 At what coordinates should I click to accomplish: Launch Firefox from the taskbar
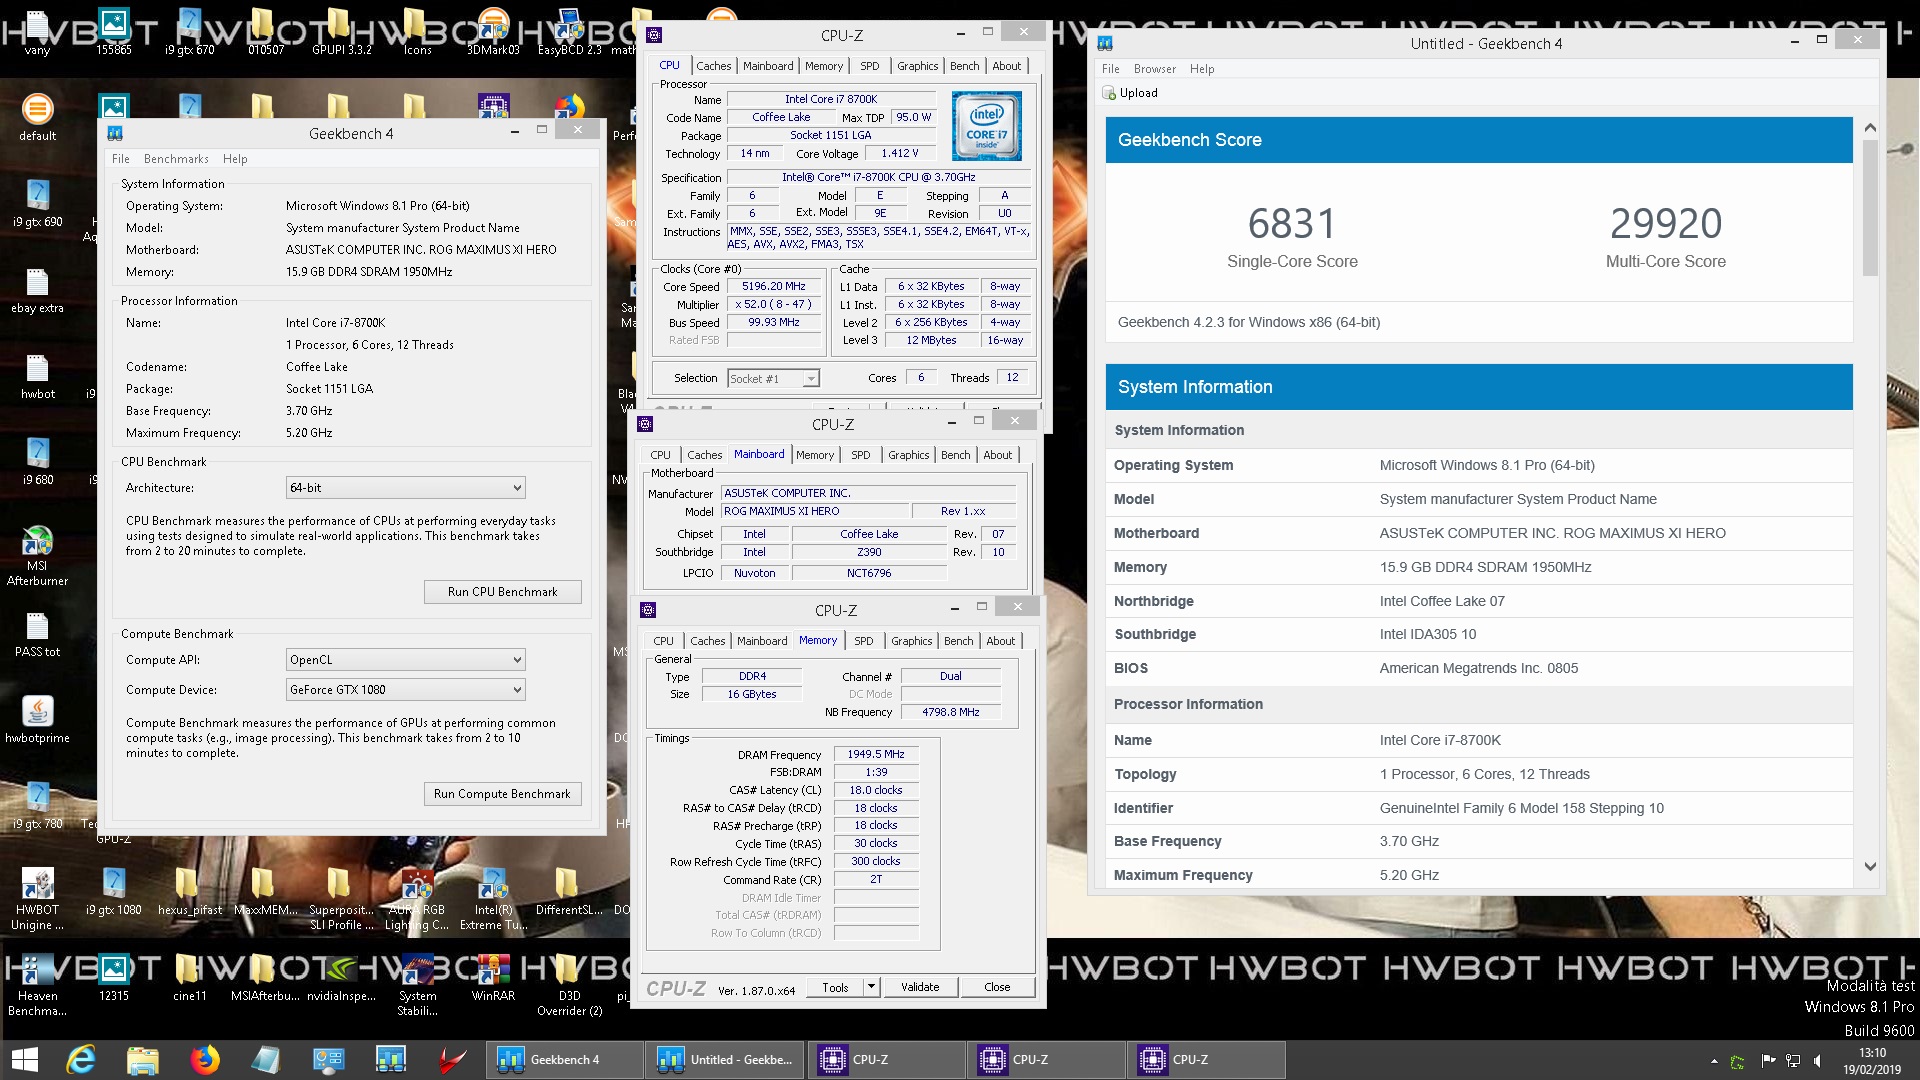(x=205, y=1059)
